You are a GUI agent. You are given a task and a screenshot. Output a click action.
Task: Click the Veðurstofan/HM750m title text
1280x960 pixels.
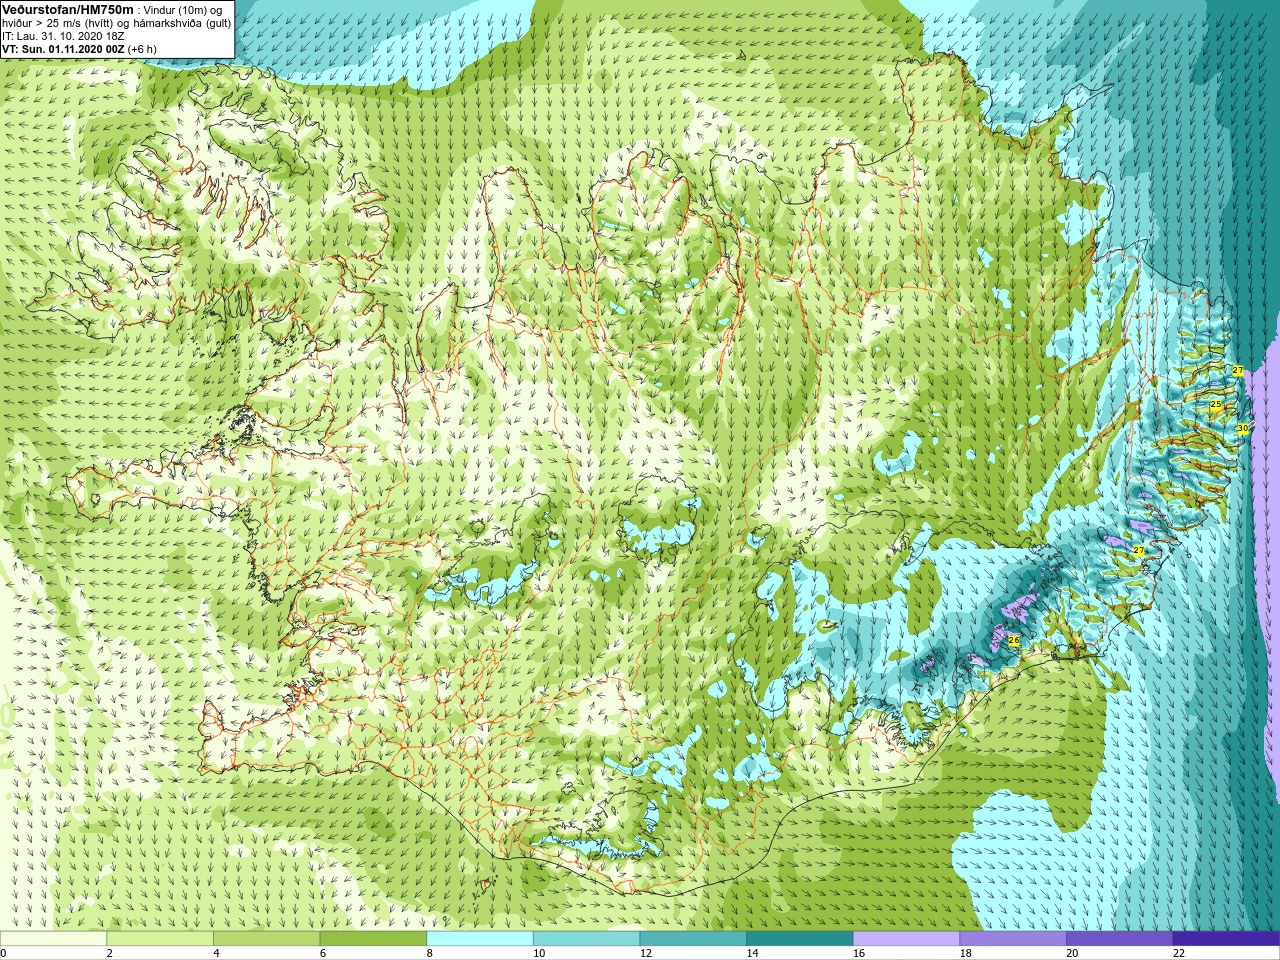(x=68, y=9)
